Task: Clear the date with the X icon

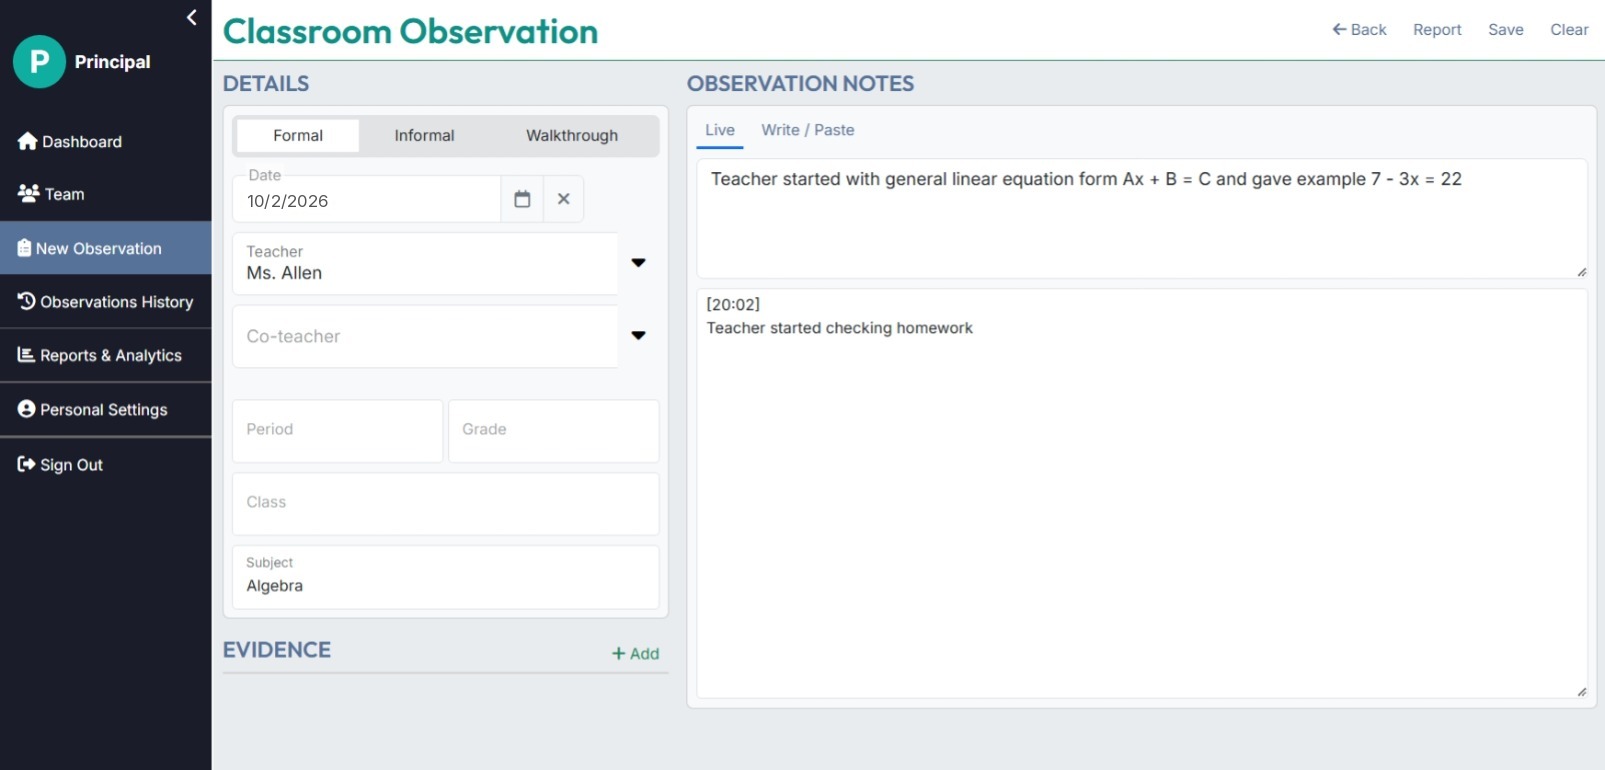Action: click(564, 200)
